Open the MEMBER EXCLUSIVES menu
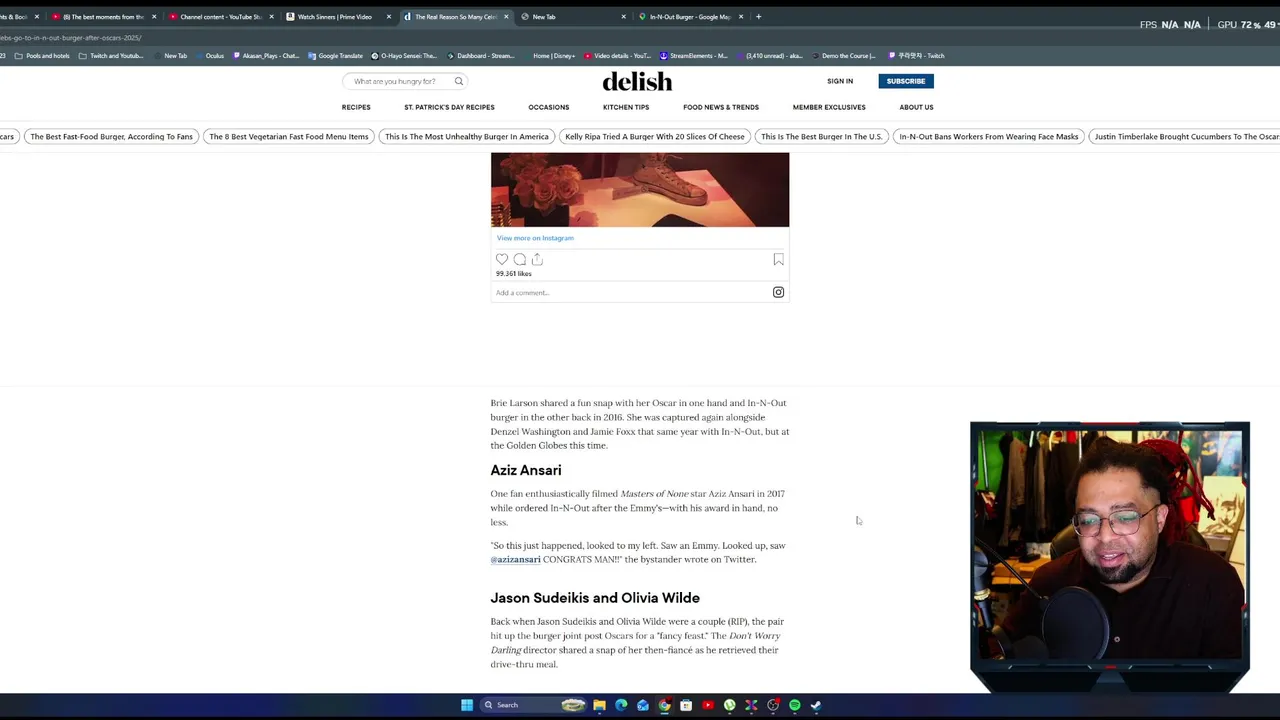 click(829, 107)
